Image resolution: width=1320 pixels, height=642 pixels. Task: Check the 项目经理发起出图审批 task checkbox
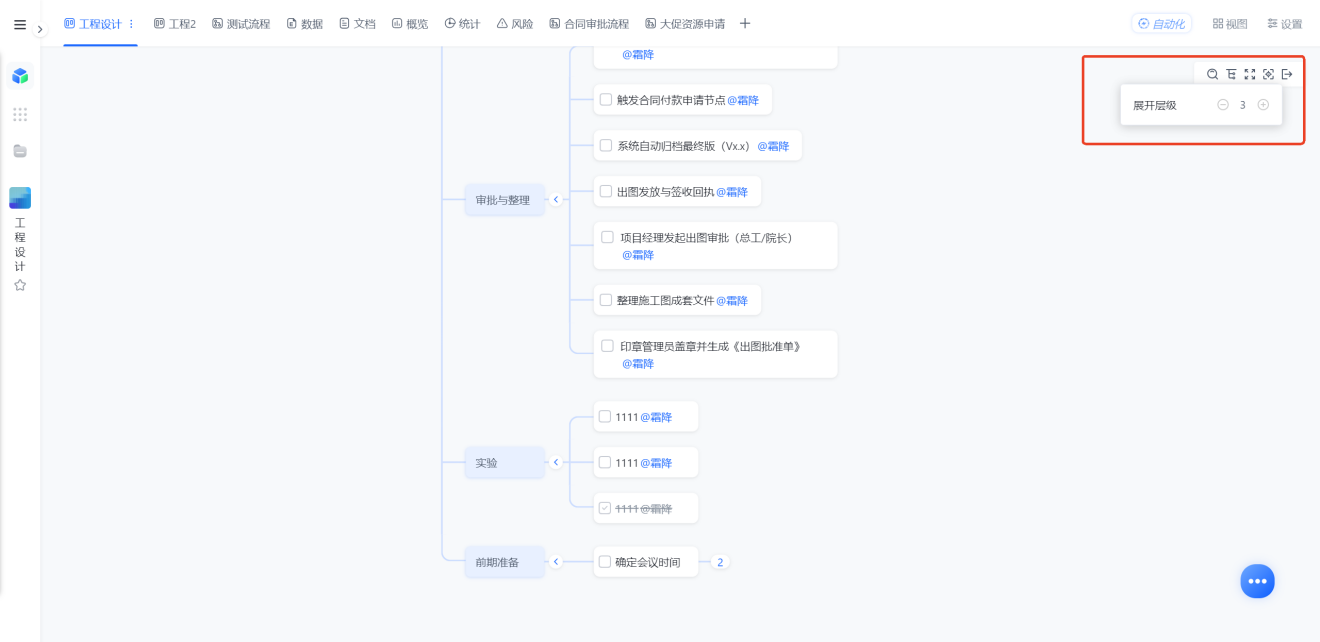607,237
